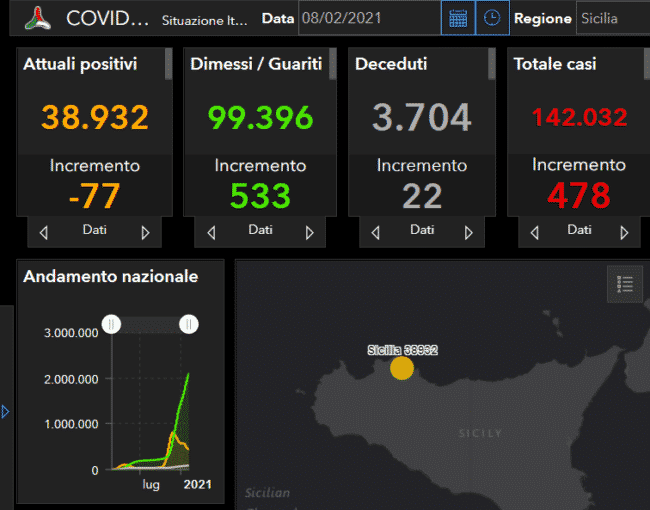Click the 2021 axis label on chart
650x510 pixels.
pos(197,484)
